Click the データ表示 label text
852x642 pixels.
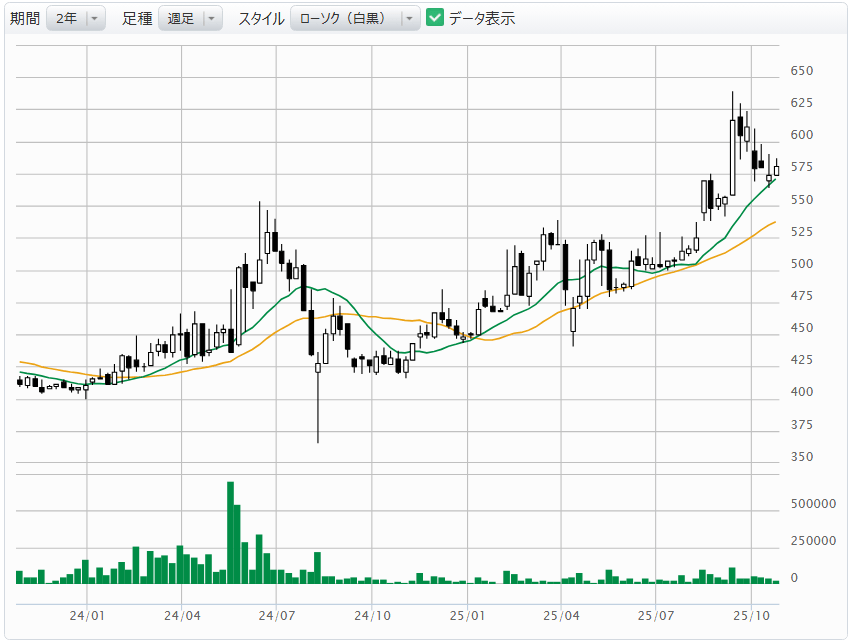481,18
